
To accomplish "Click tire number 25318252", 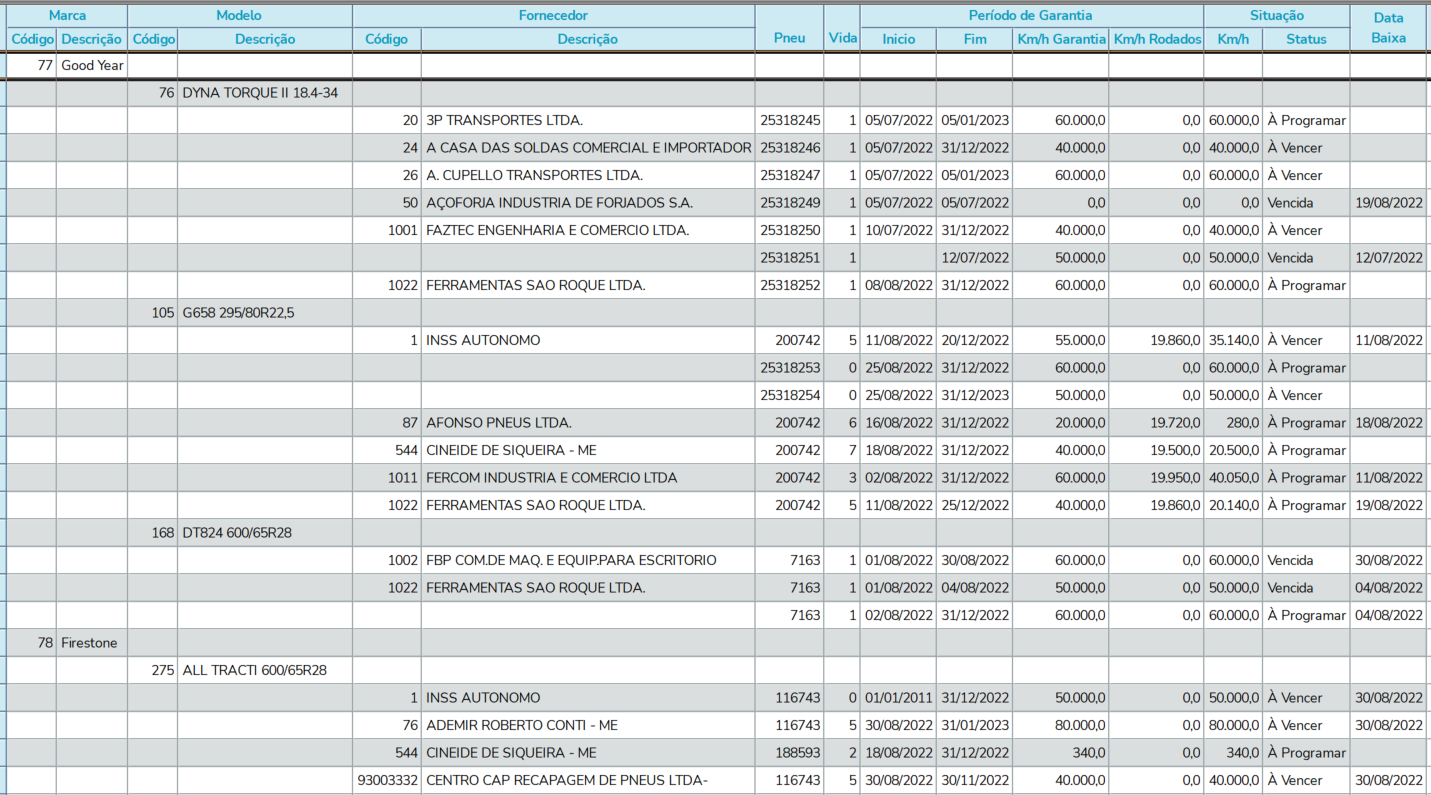I will point(790,285).
